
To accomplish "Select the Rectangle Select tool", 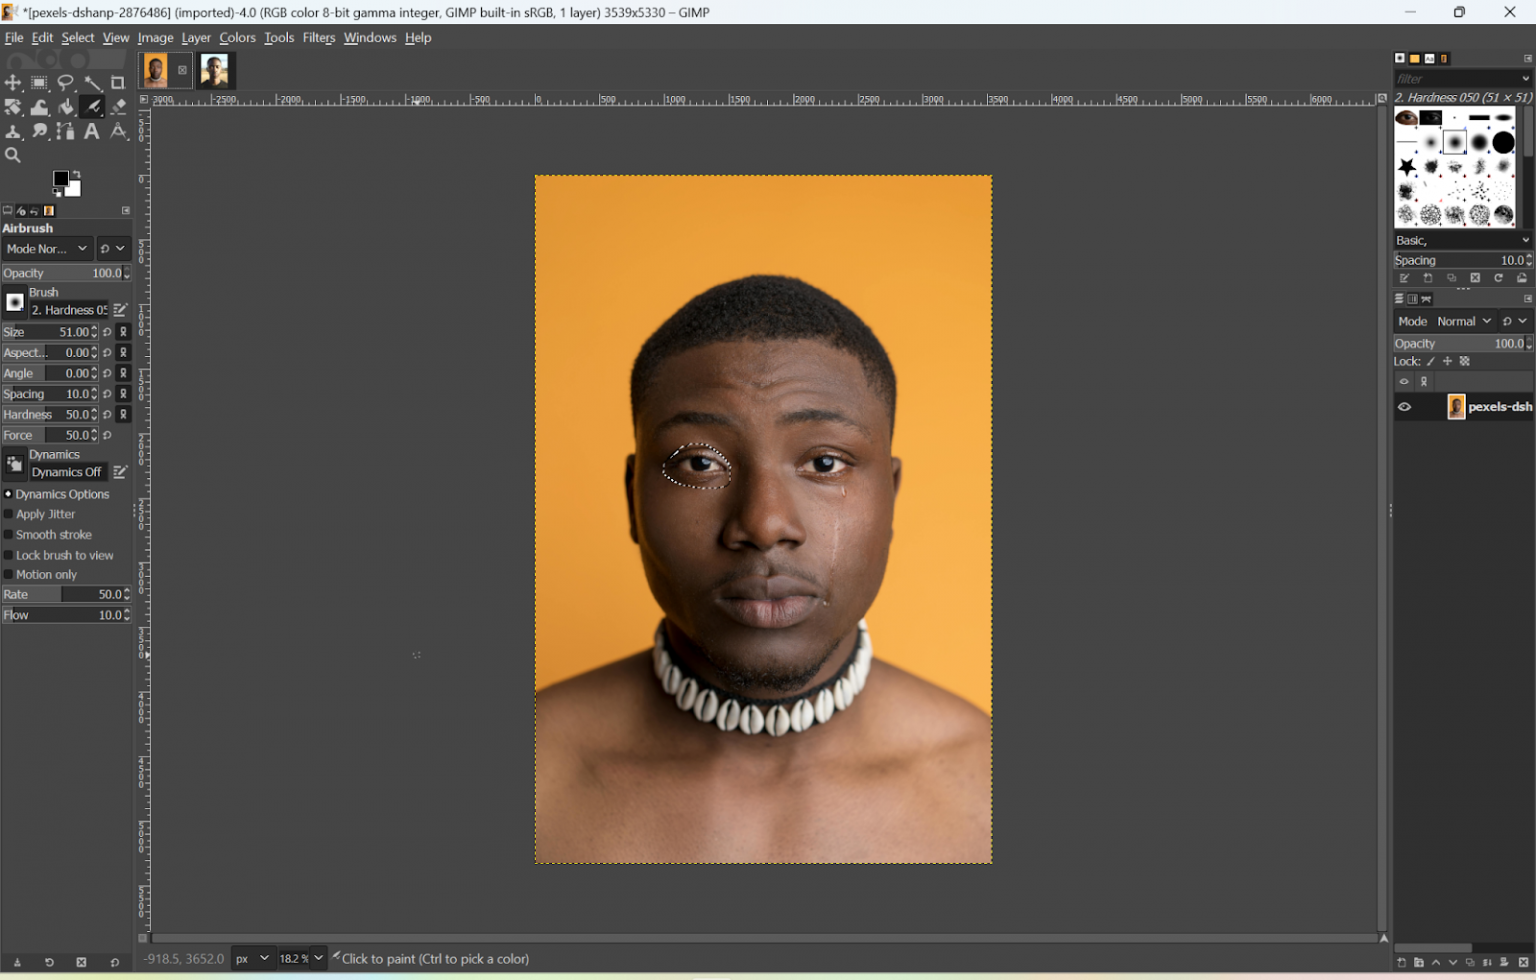I will click(40, 83).
